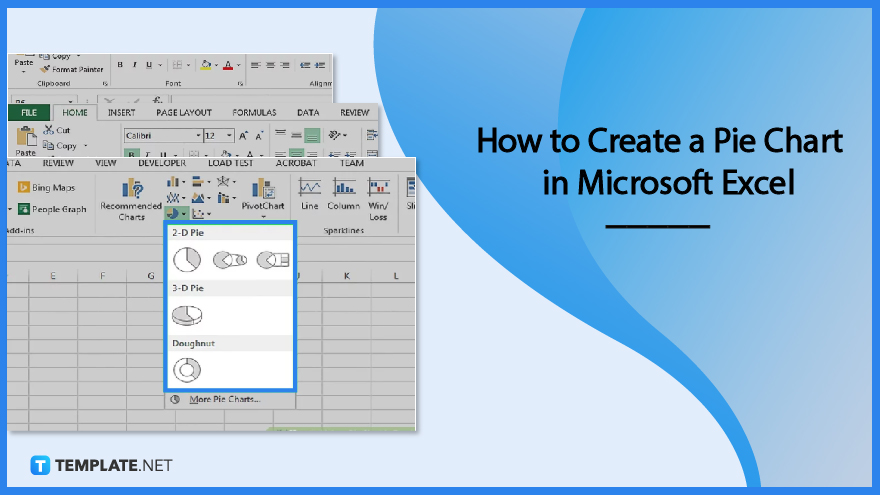Insert a Line sparkline

click(x=309, y=194)
